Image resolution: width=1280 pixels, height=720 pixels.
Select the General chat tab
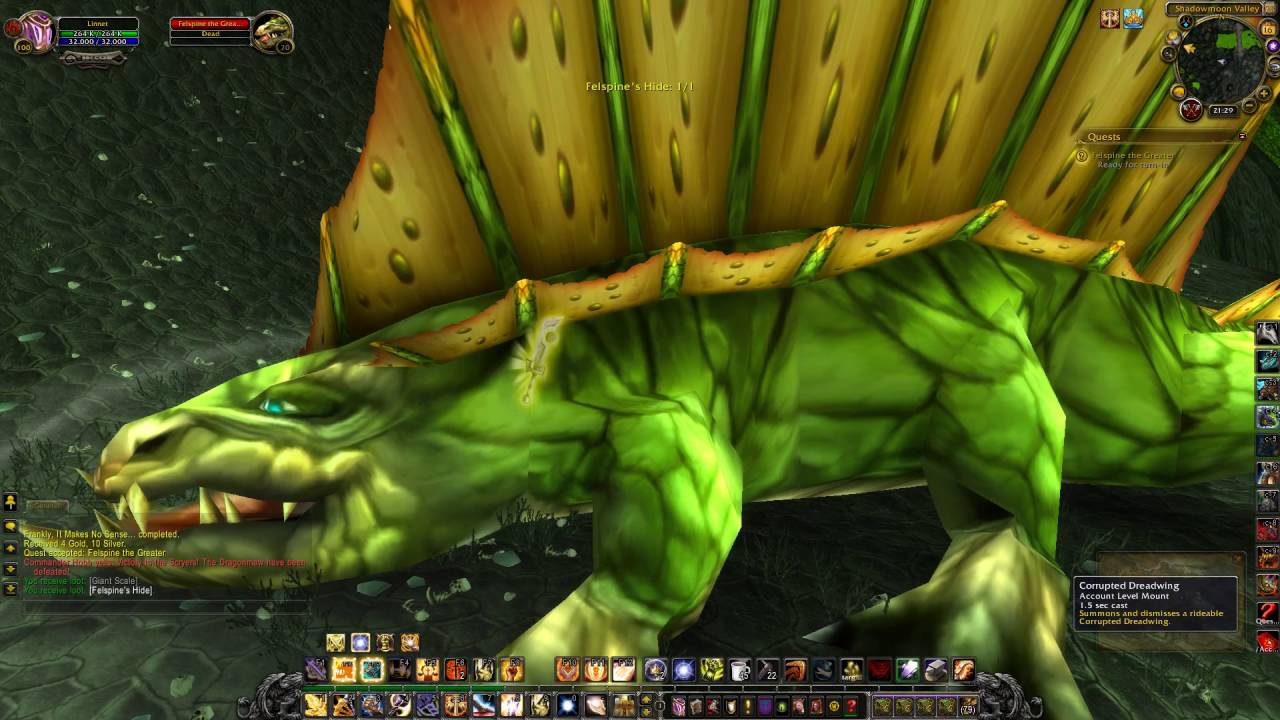48,506
